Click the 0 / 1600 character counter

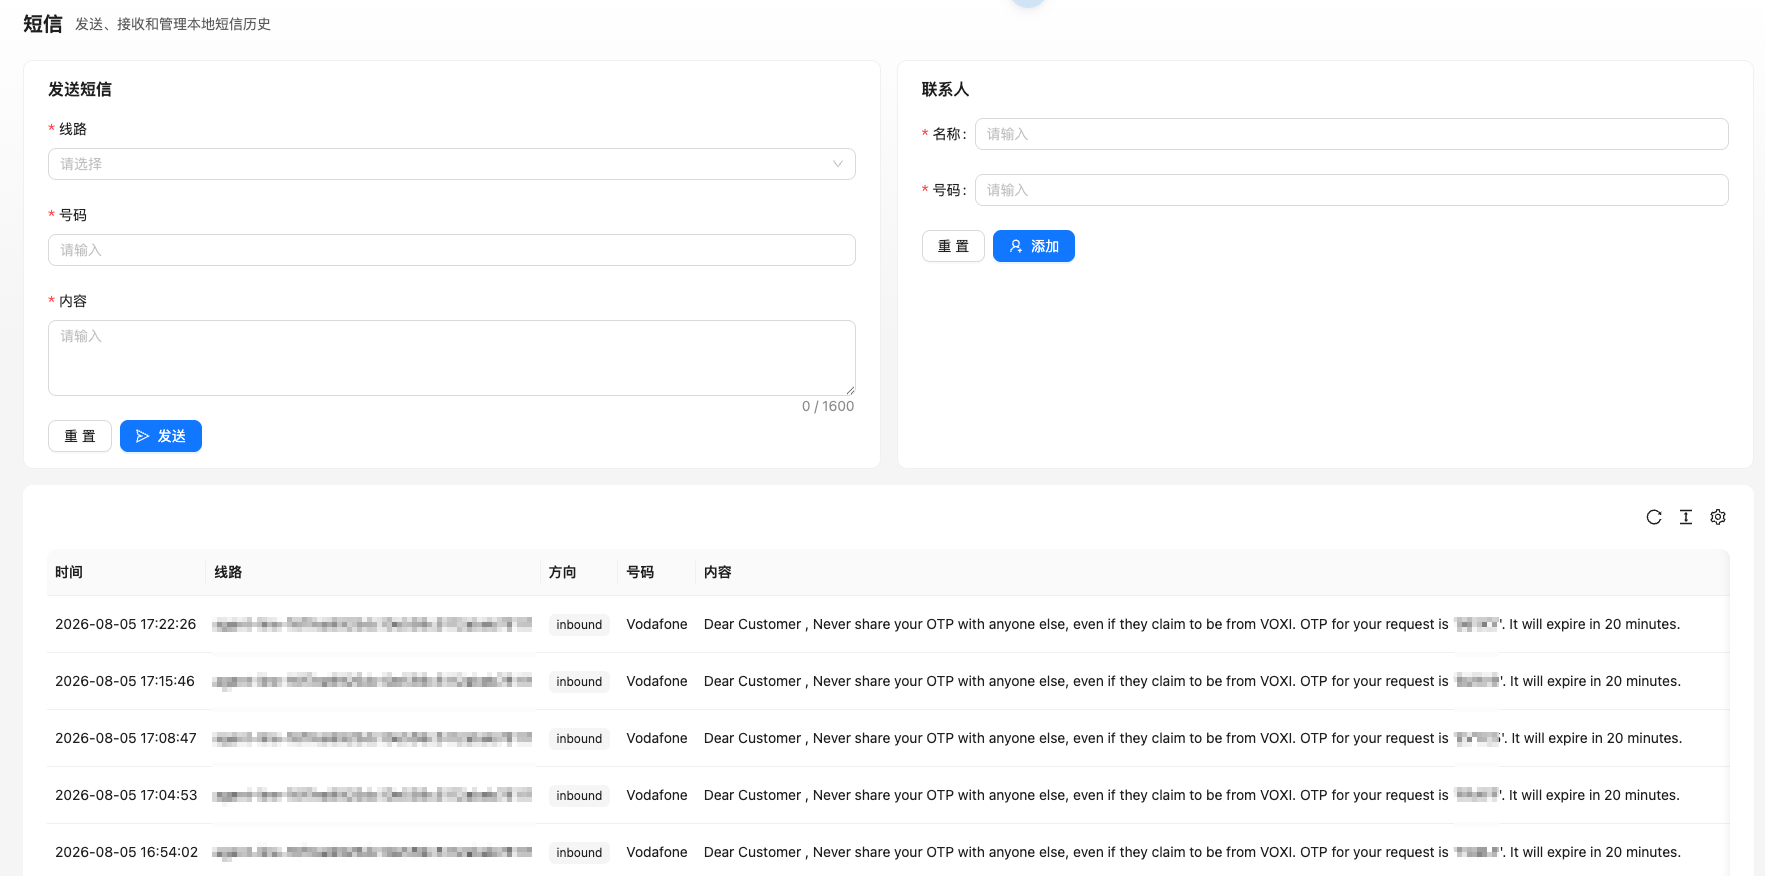tap(828, 406)
